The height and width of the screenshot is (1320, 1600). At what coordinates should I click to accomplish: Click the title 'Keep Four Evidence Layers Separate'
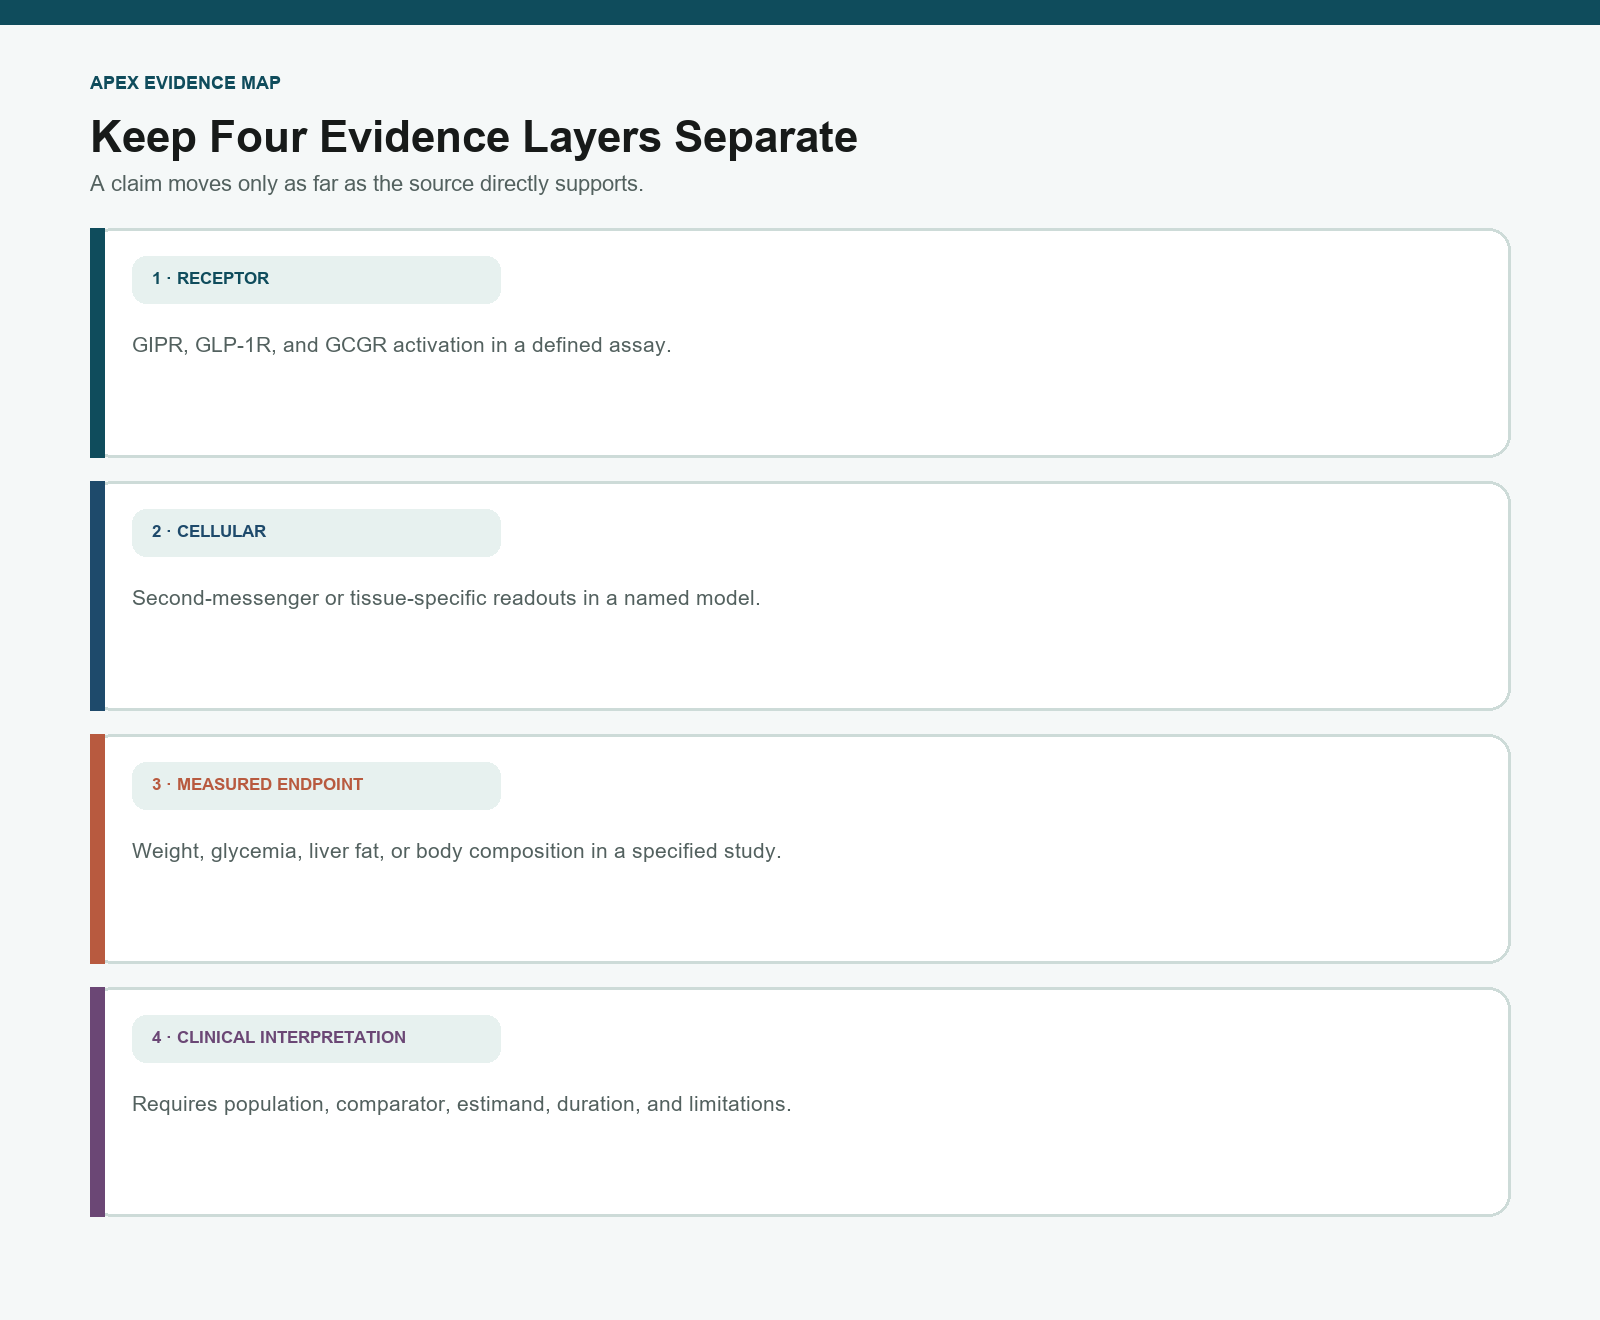(474, 137)
